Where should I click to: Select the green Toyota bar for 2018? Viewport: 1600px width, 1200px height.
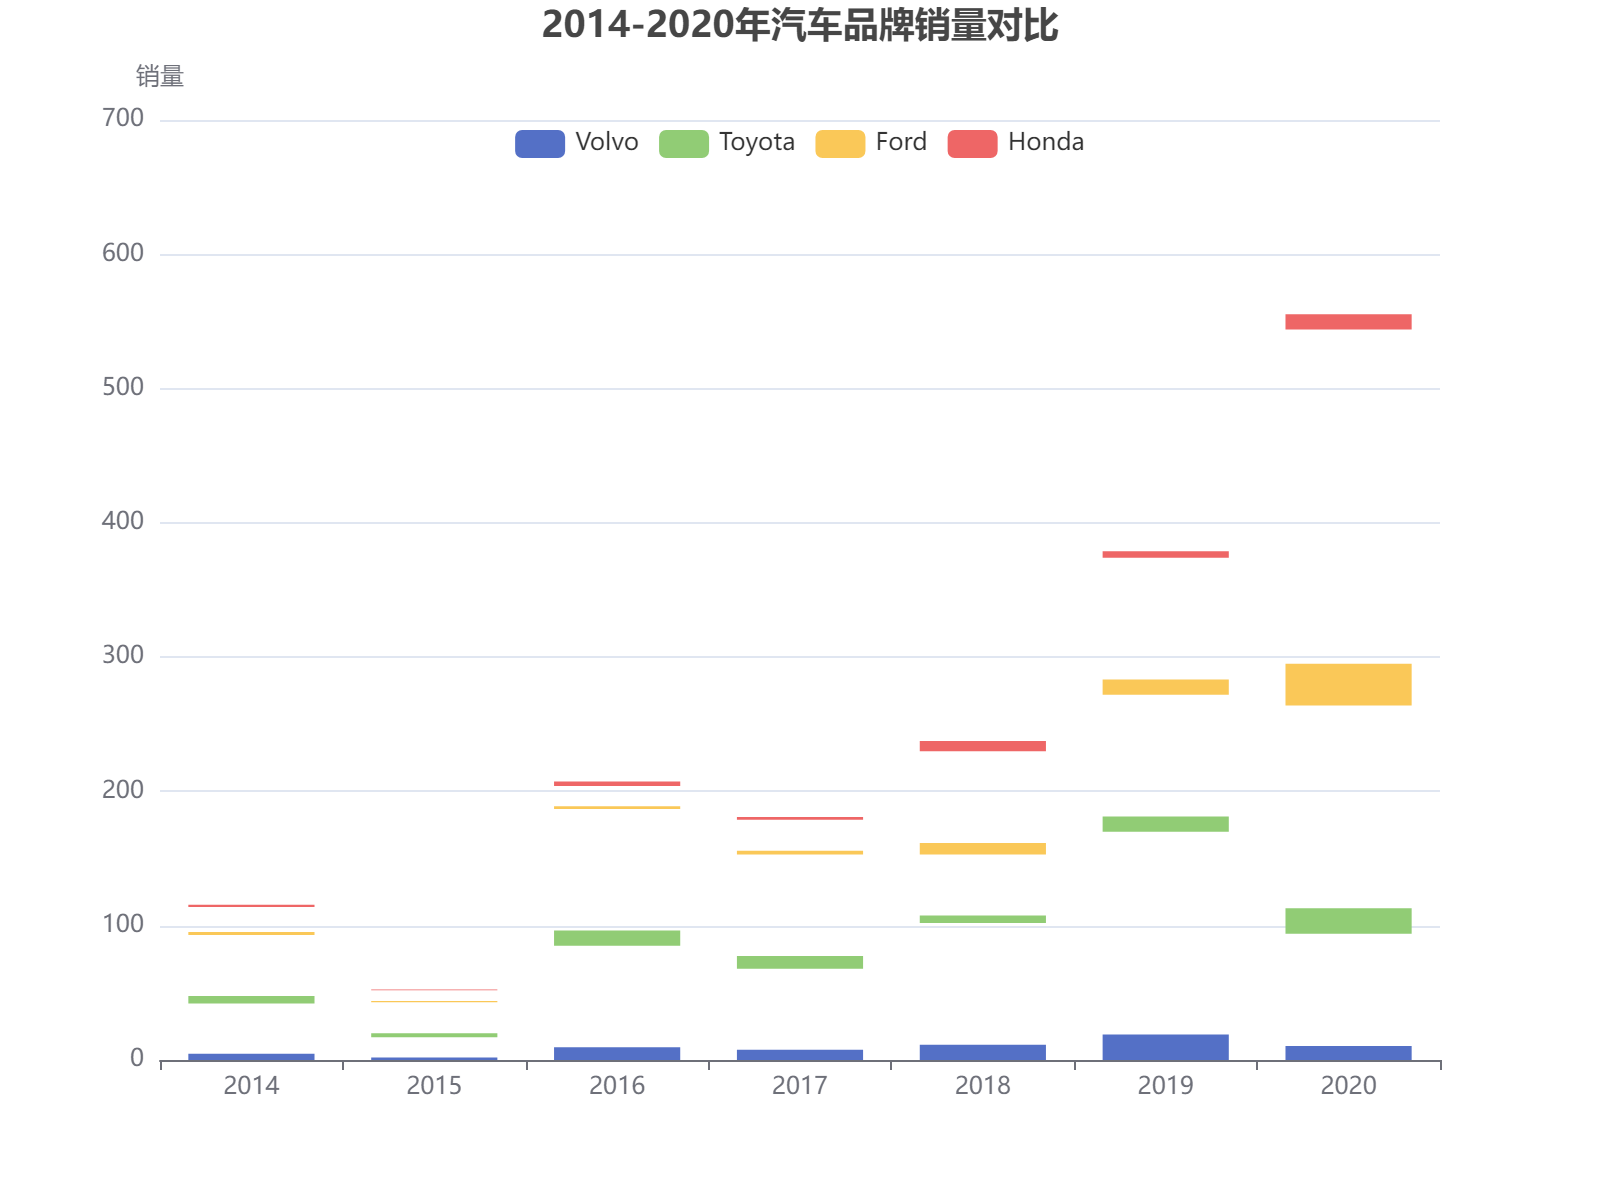[983, 919]
